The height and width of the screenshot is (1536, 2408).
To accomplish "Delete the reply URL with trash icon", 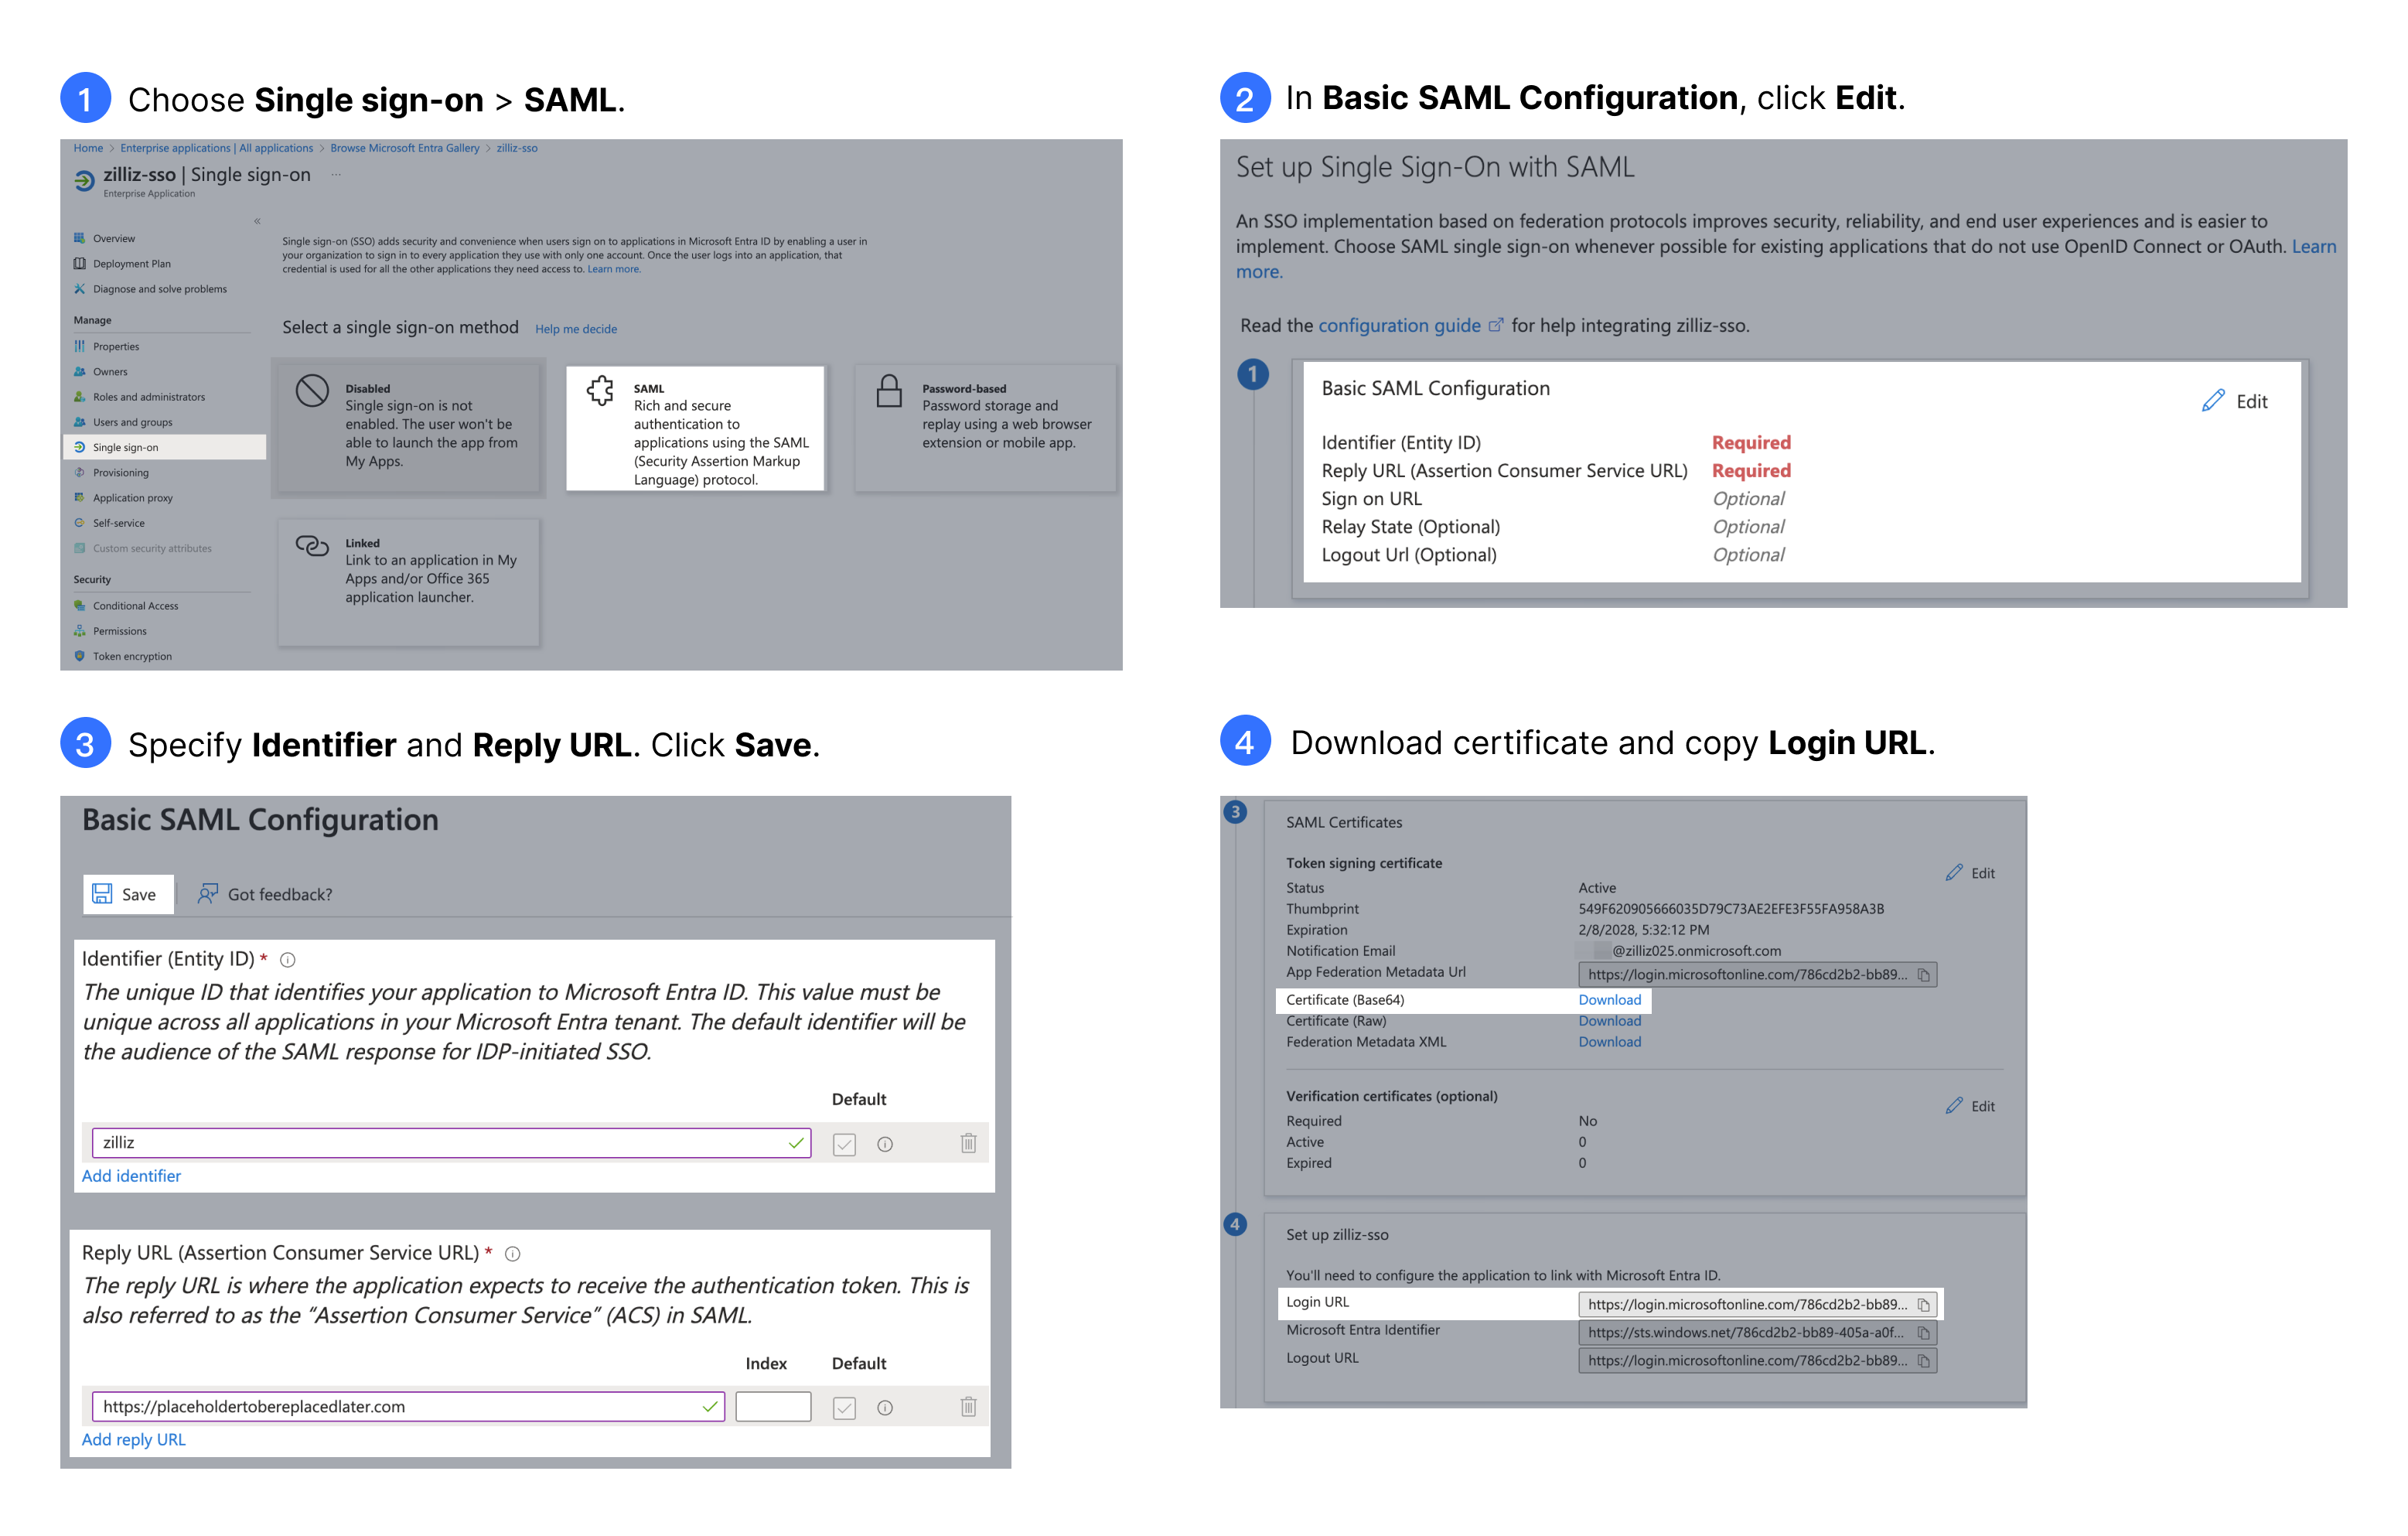I will [968, 1407].
